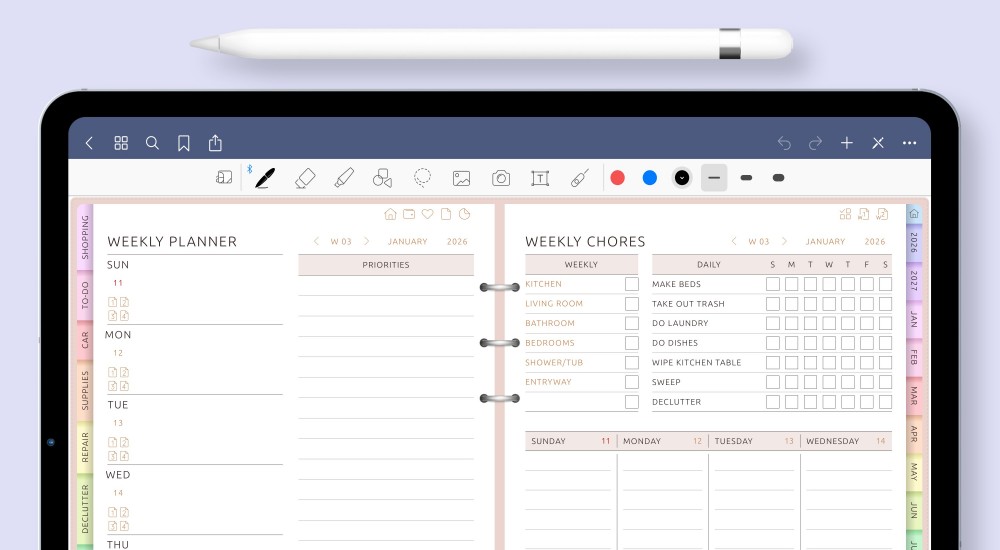
Task: Jump to the FEB month tab
Action: click(x=914, y=357)
